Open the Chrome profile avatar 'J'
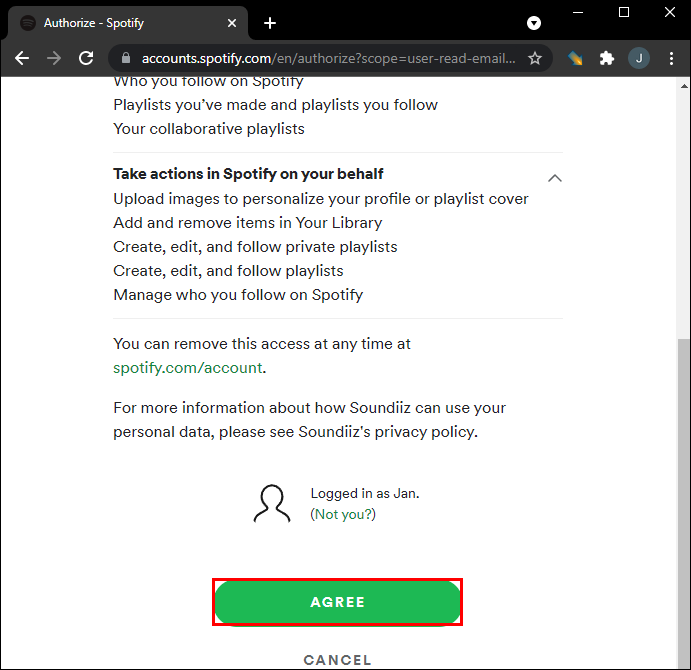The width and height of the screenshot is (691, 670). point(637,59)
